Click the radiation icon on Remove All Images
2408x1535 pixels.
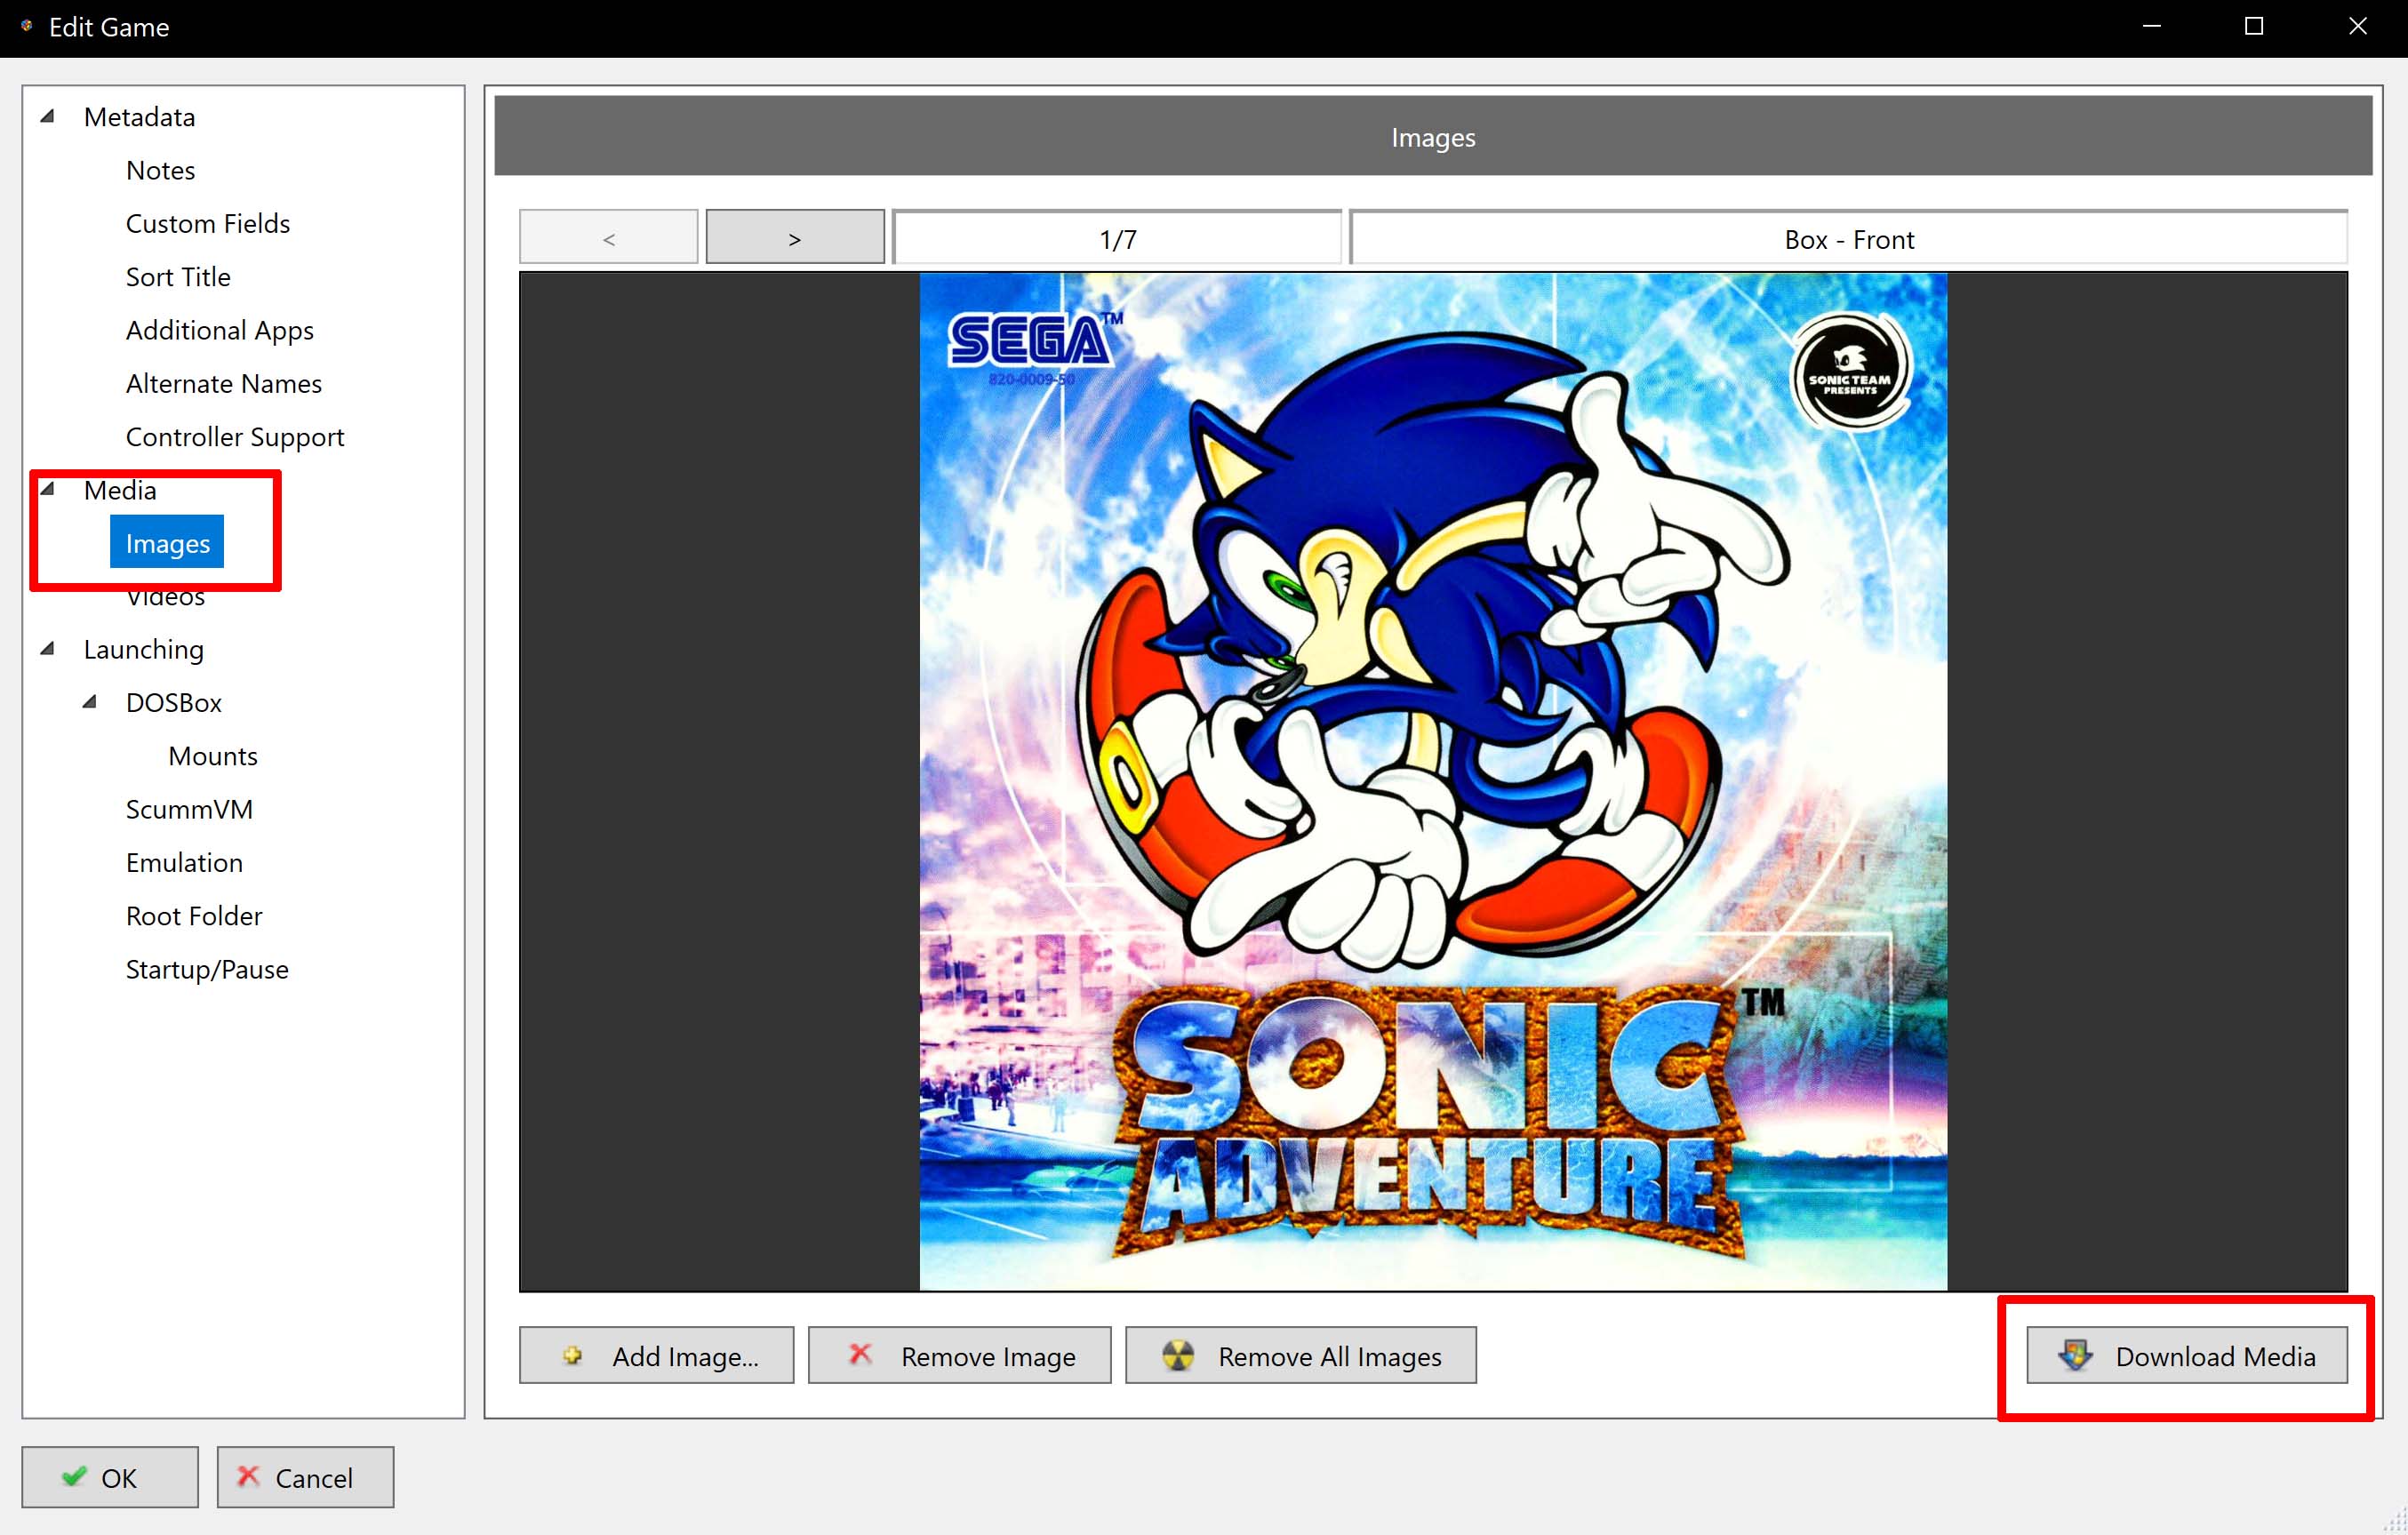(x=1178, y=1355)
